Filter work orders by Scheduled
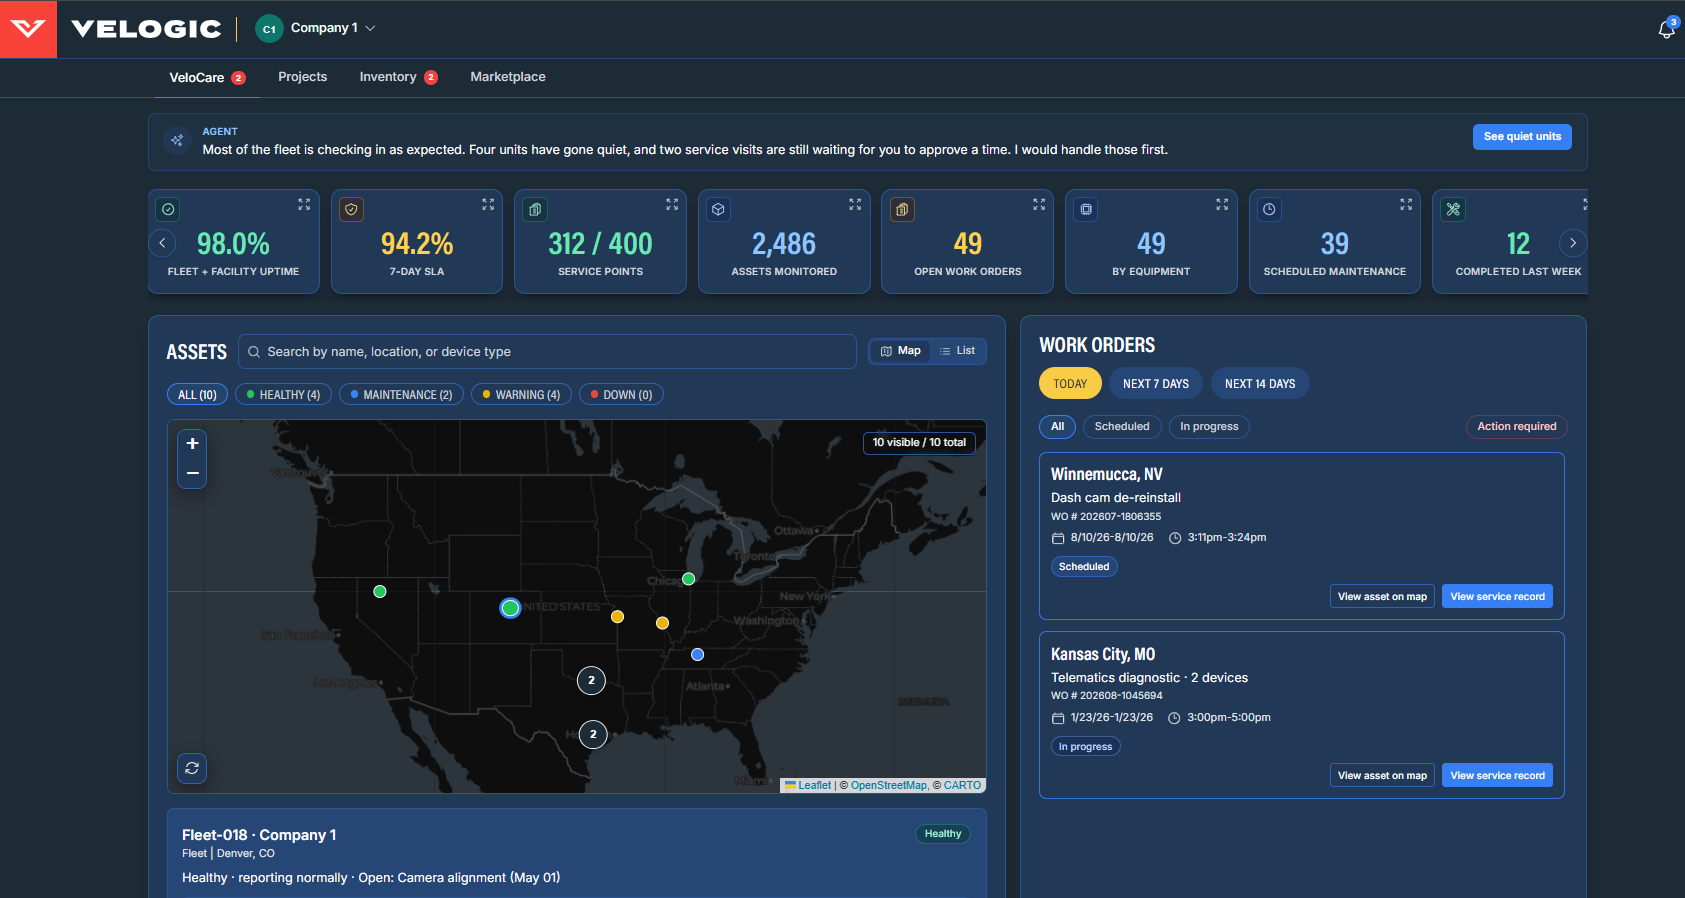Screen dimensions: 1685x898 click(x=1122, y=427)
